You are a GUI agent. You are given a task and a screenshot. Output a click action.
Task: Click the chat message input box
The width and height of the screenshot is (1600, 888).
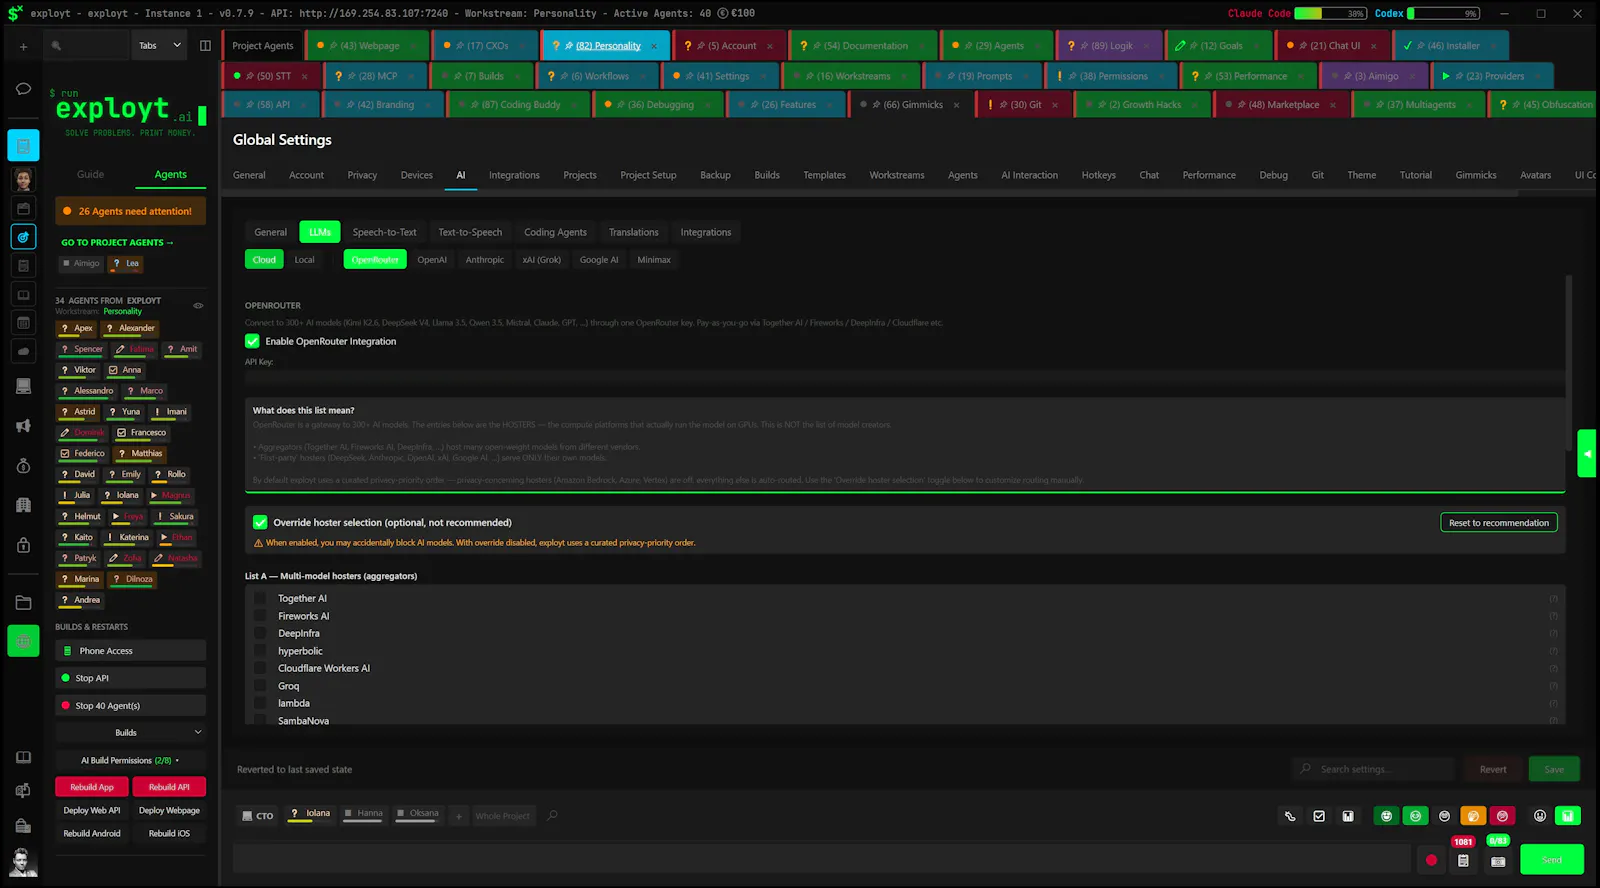(x=821, y=859)
